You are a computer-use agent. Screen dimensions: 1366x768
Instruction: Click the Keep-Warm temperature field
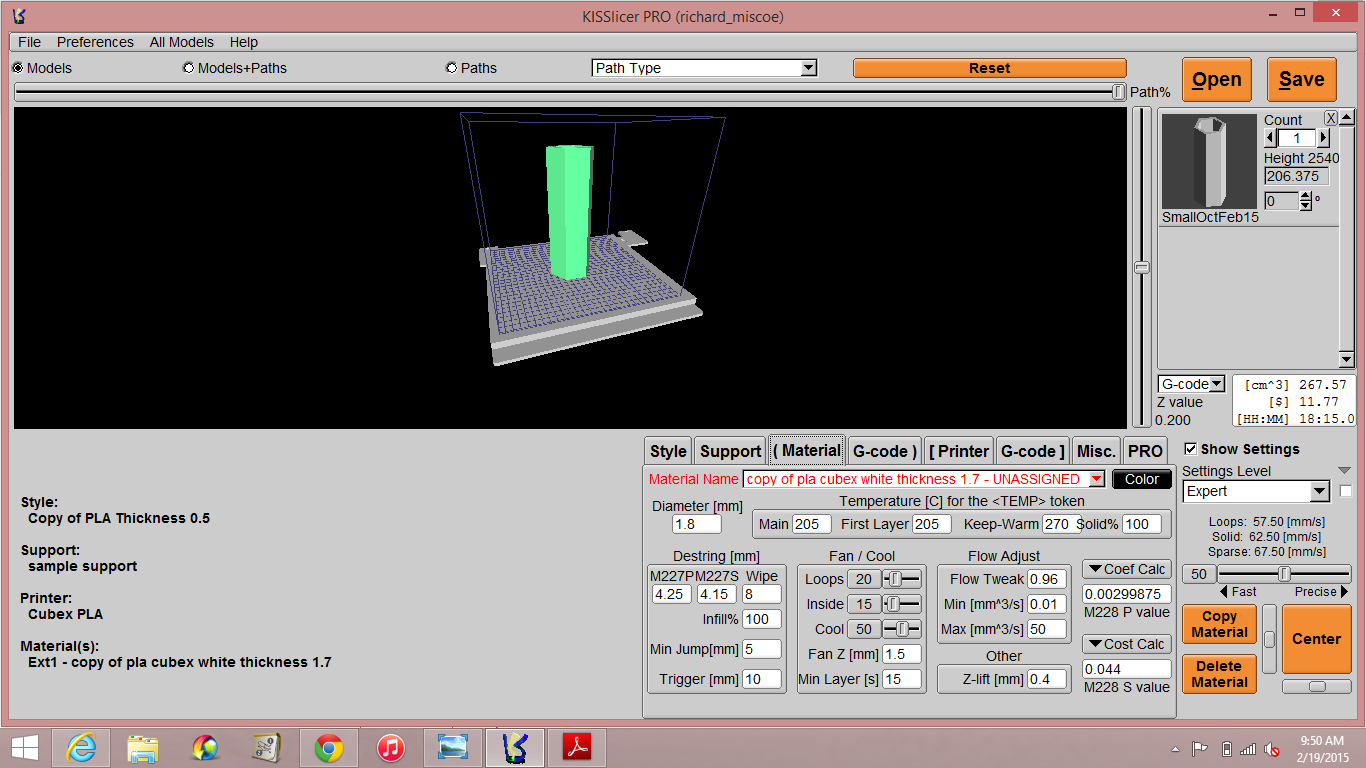point(1061,524)
